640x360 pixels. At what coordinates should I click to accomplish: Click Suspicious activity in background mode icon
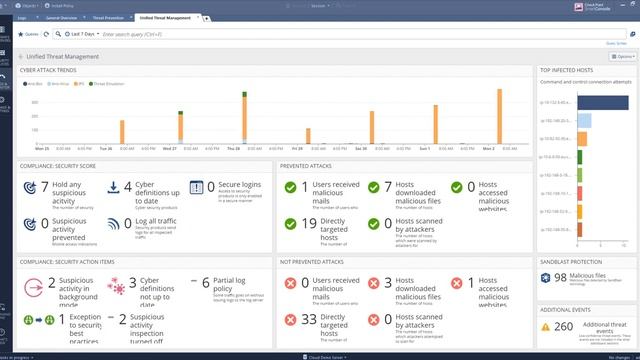pyautogui.click(x=33, y=288)
